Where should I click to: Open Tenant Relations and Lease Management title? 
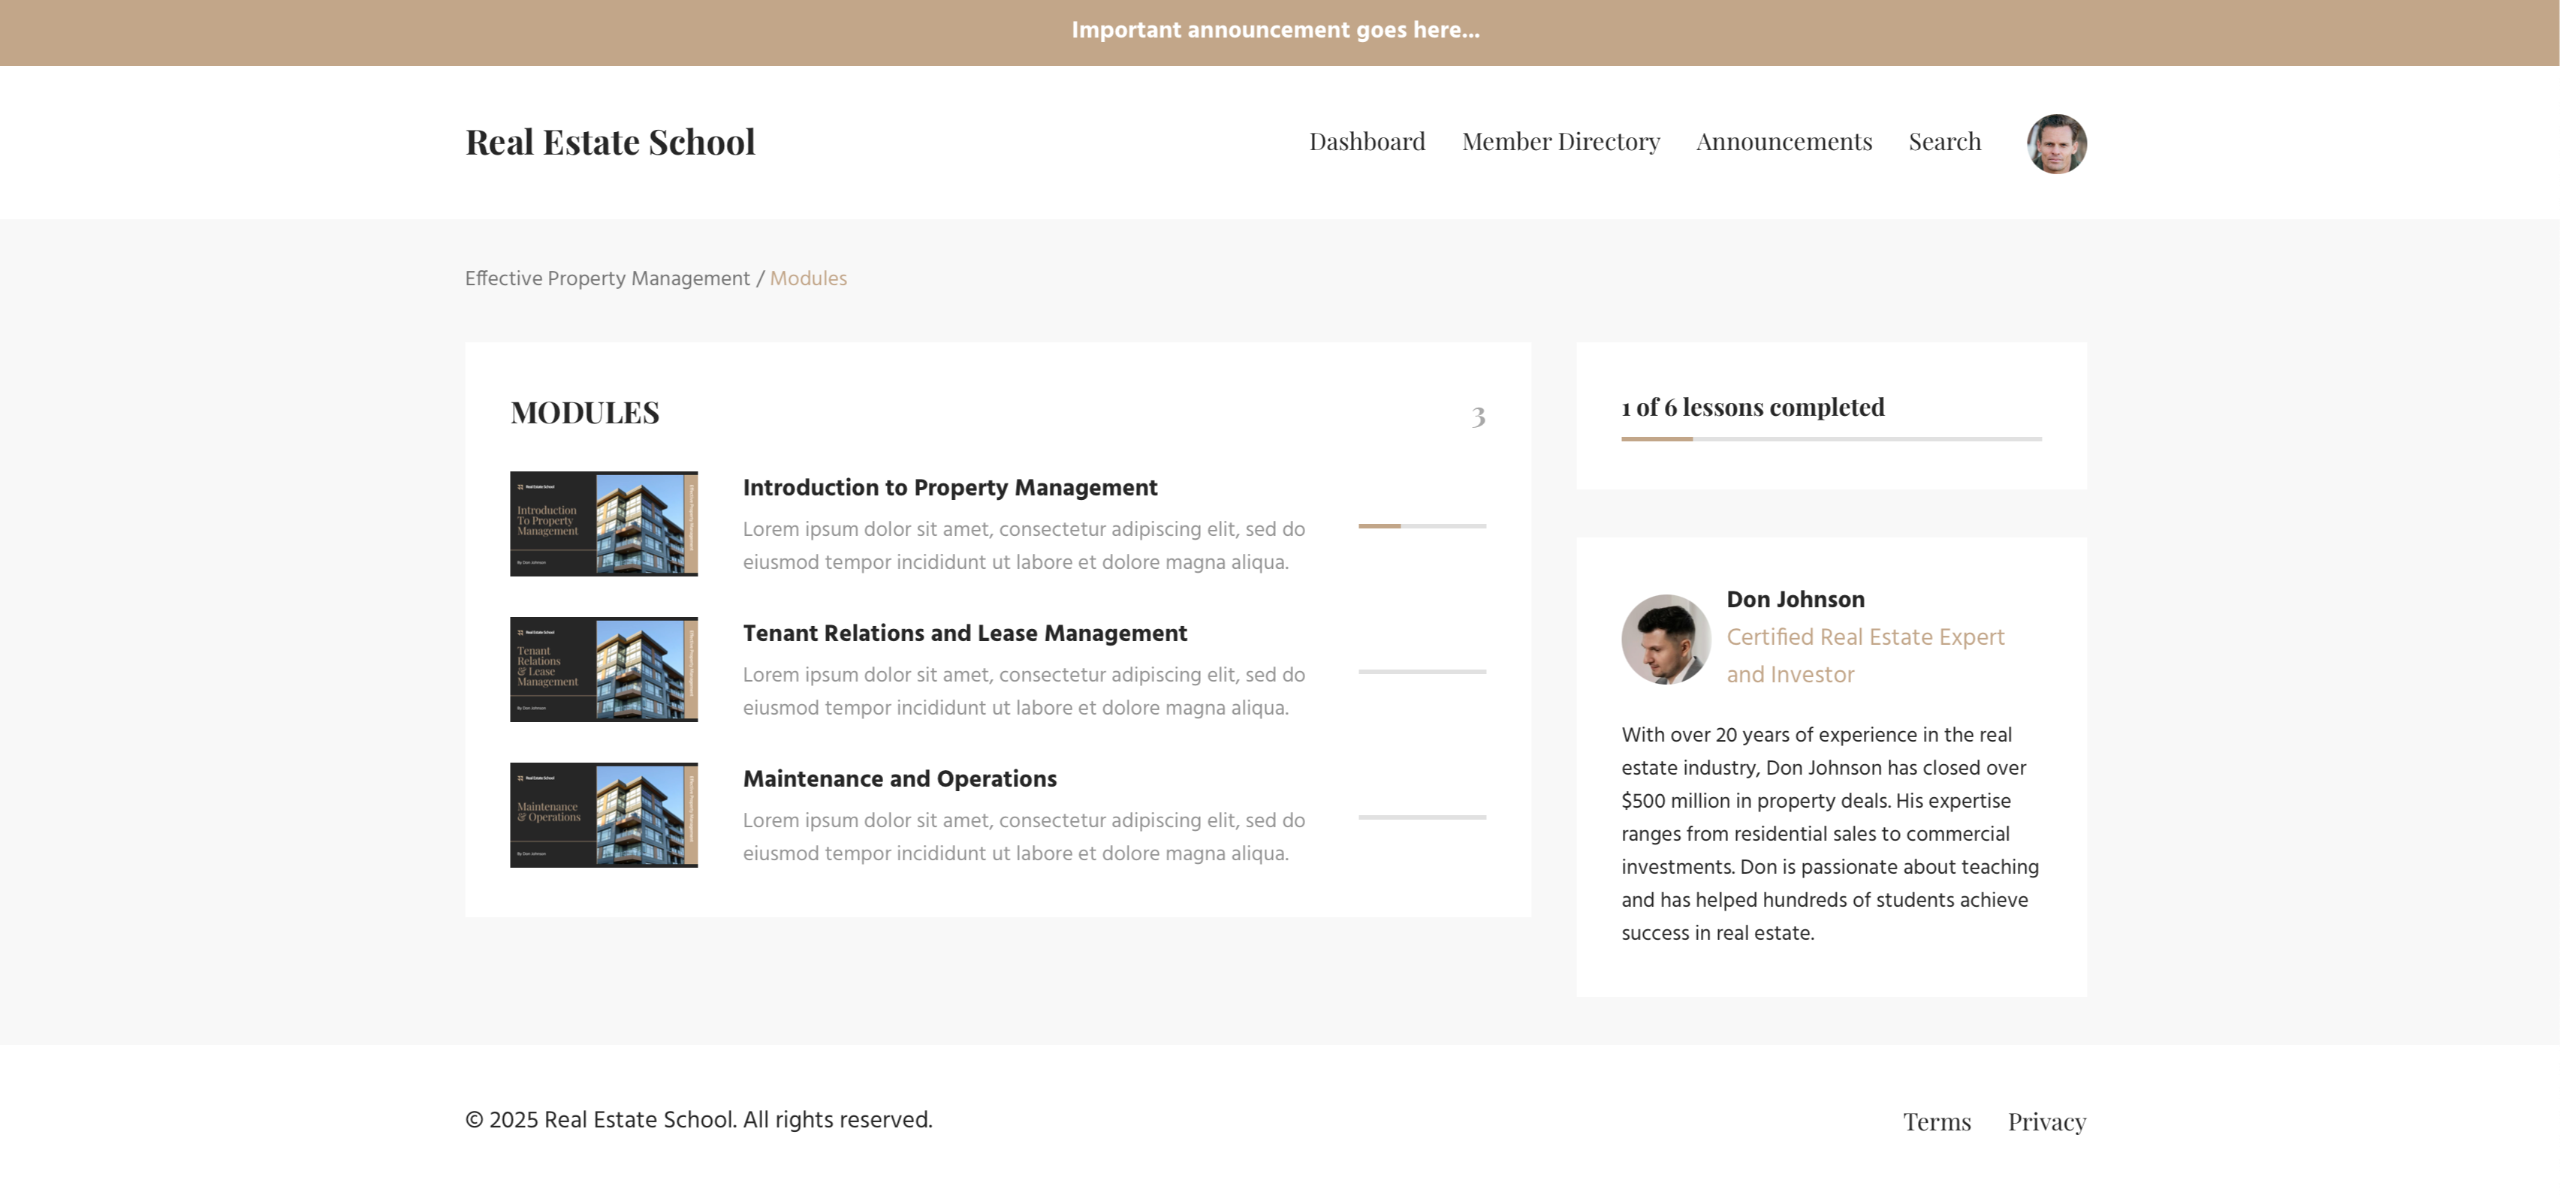pos(964,633)
